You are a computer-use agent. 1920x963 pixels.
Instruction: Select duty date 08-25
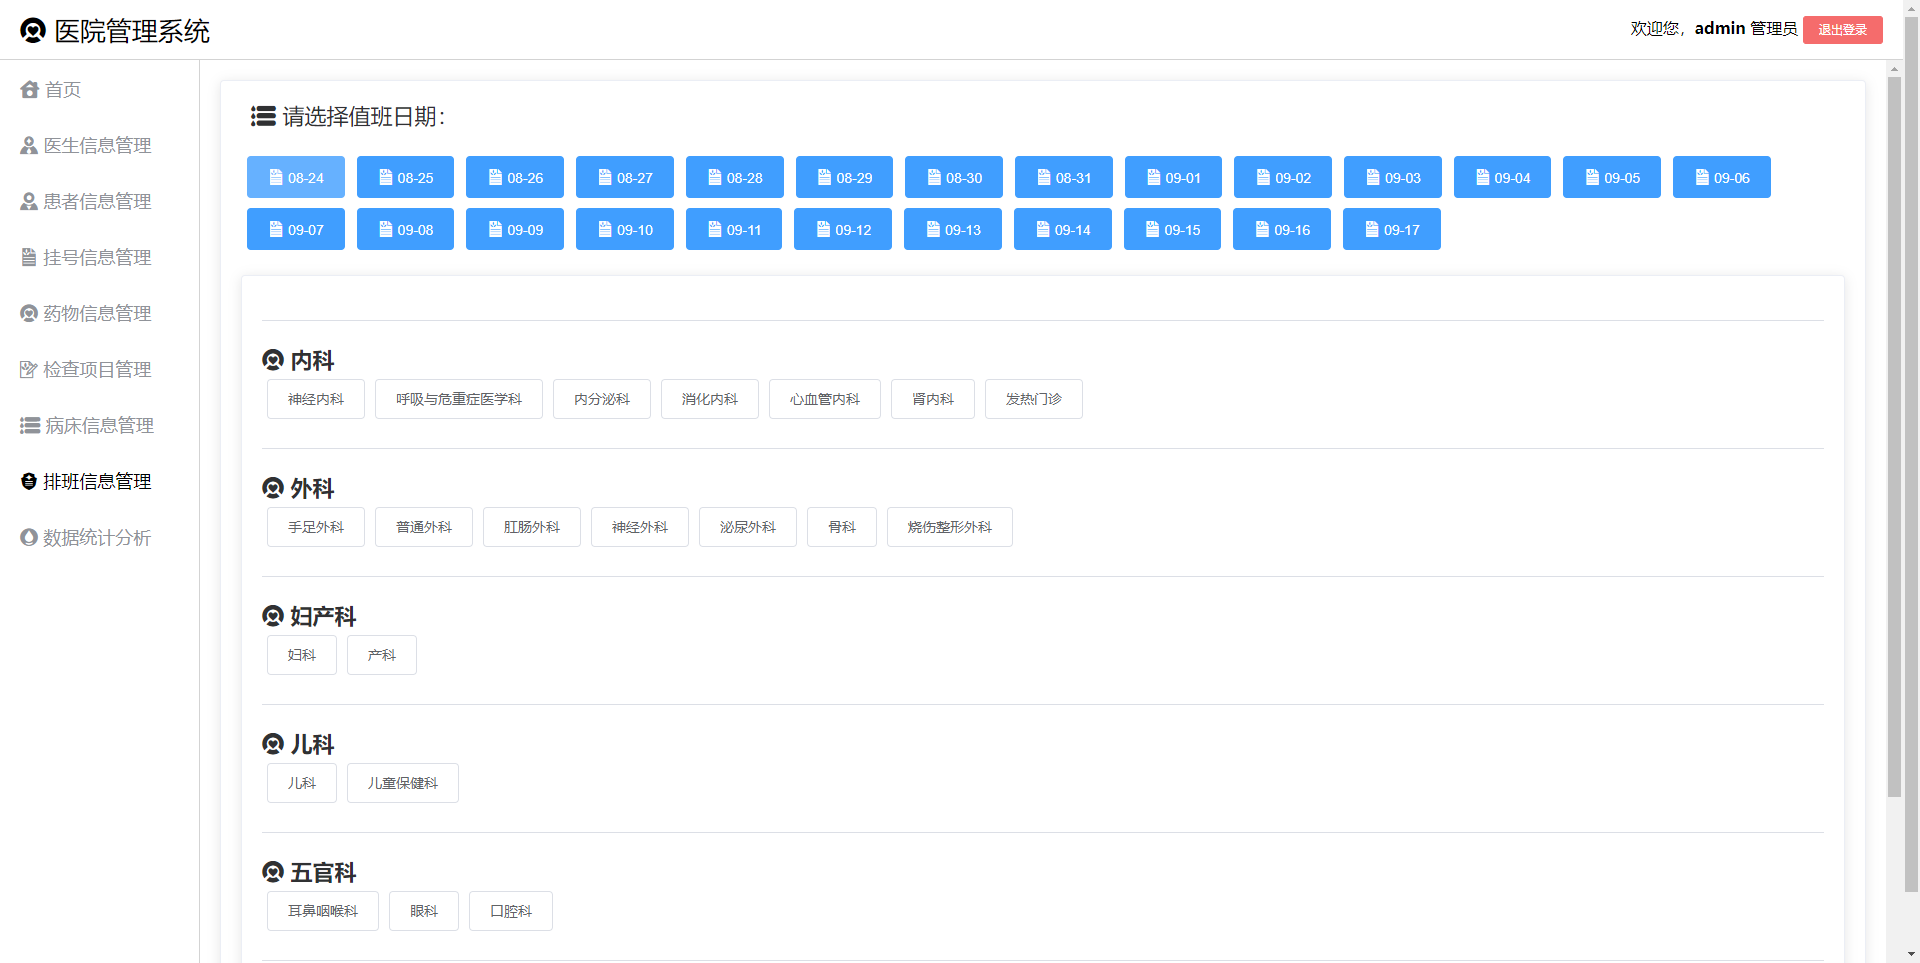click(x=405, y=177)
